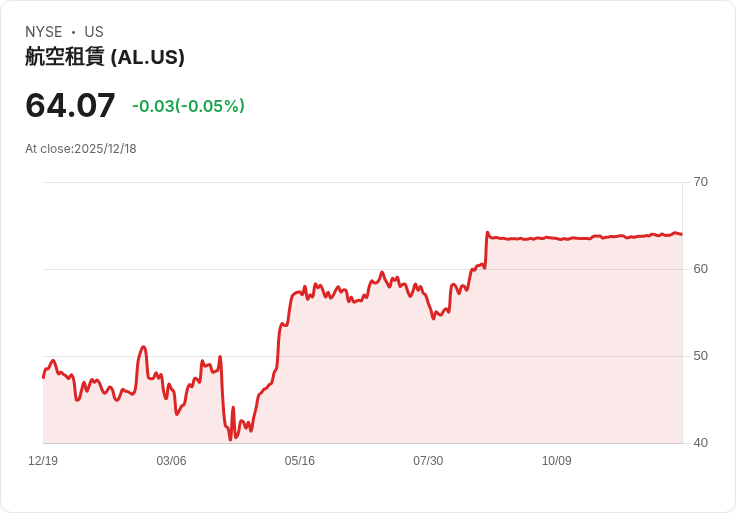Click the At close:2025/12/18 timestamp
Viewport: 736px width, 513px height.
pos(81,149)
